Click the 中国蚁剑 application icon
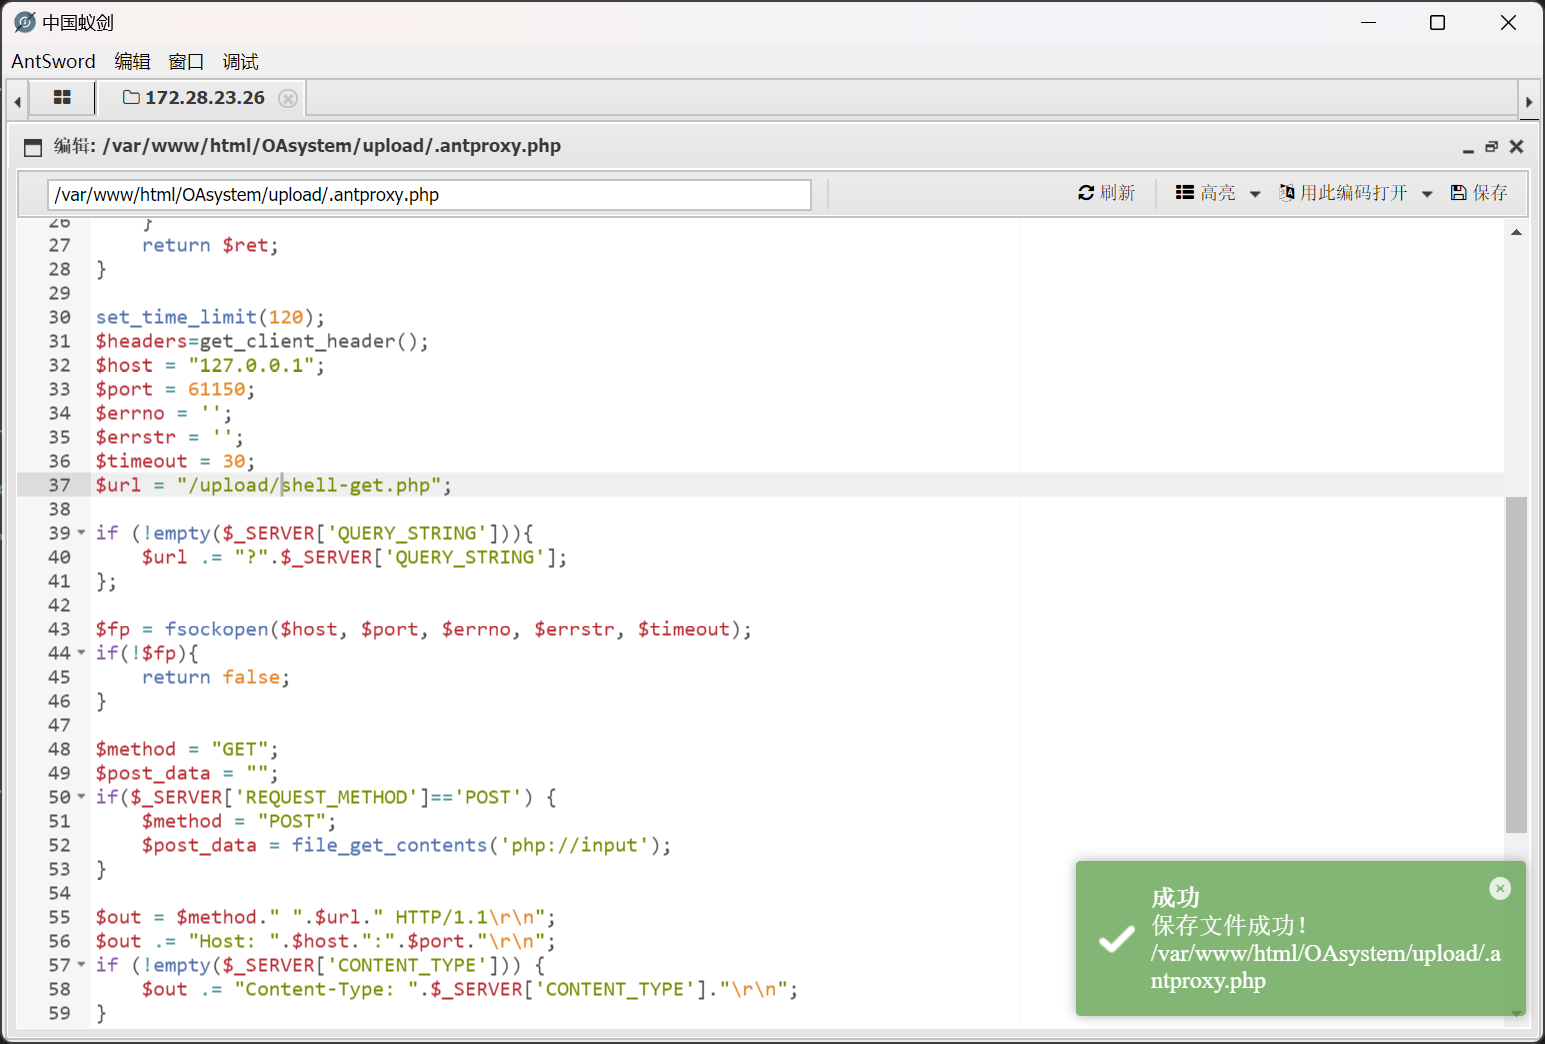 tap(25, 22)
